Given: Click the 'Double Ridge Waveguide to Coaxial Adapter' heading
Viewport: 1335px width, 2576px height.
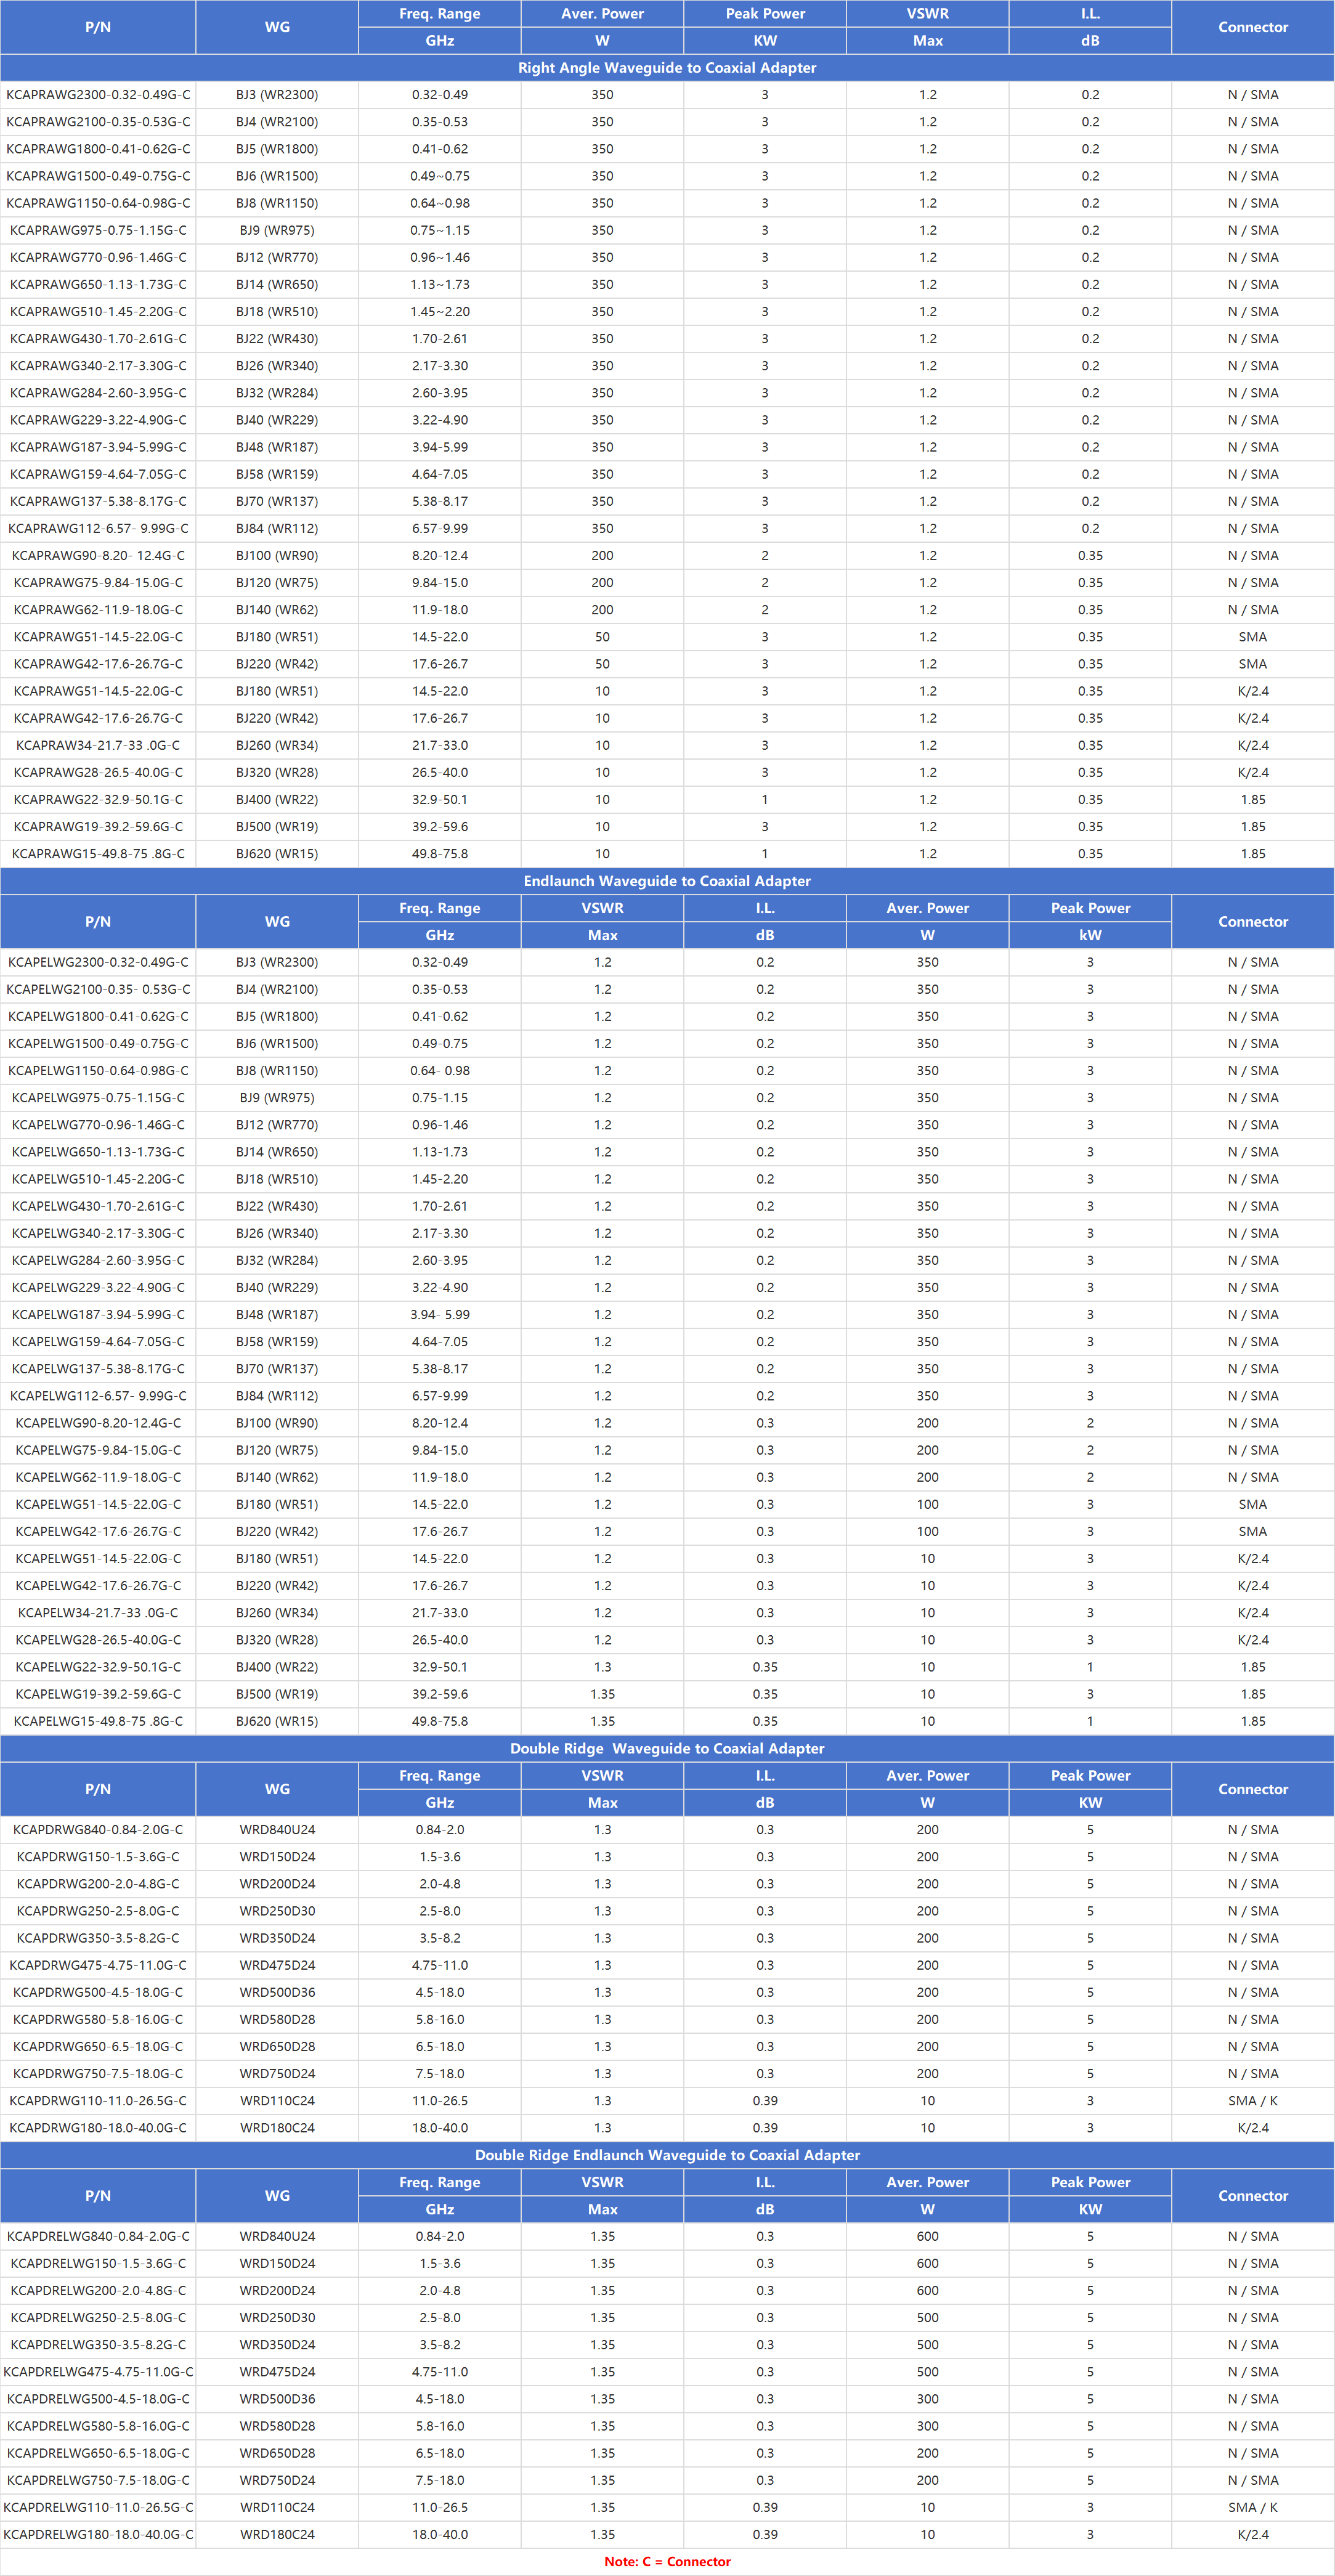Looking at the screenshot, I should pos(667,1748).
